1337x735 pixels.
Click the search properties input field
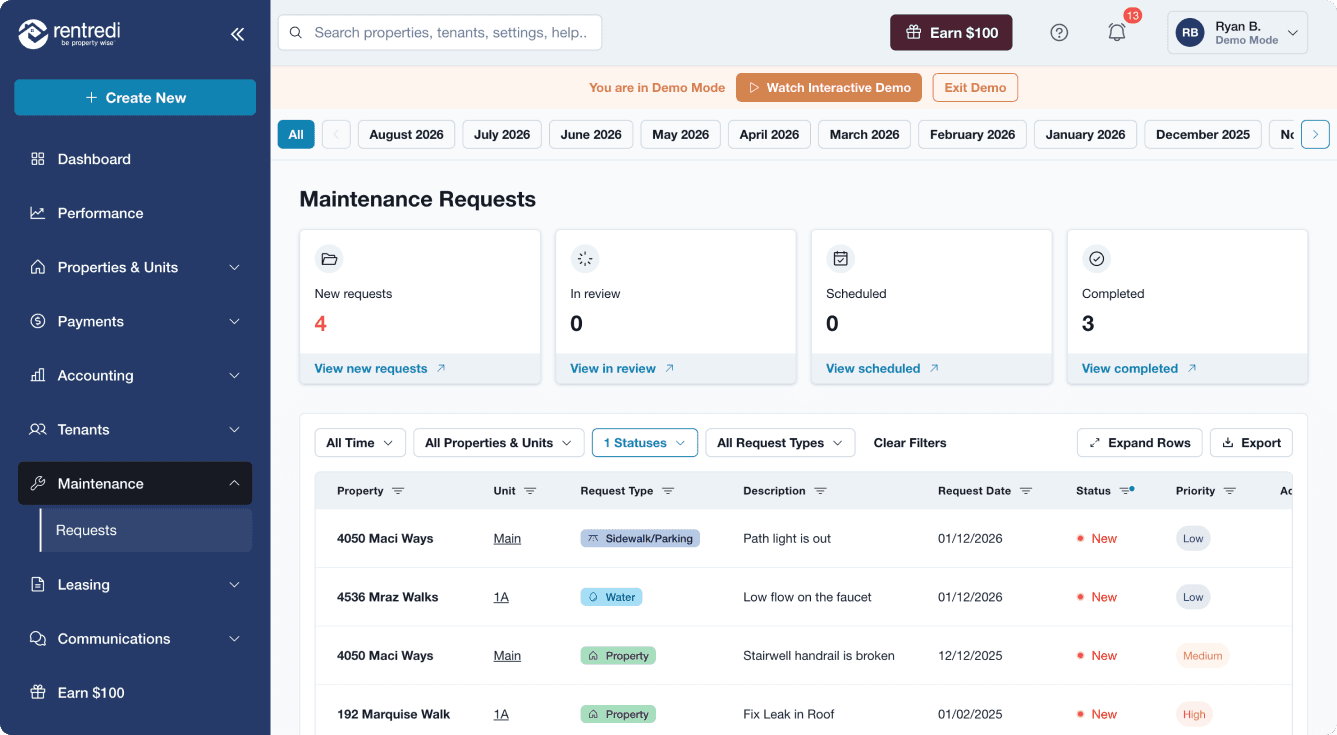[x=440, y=32]
